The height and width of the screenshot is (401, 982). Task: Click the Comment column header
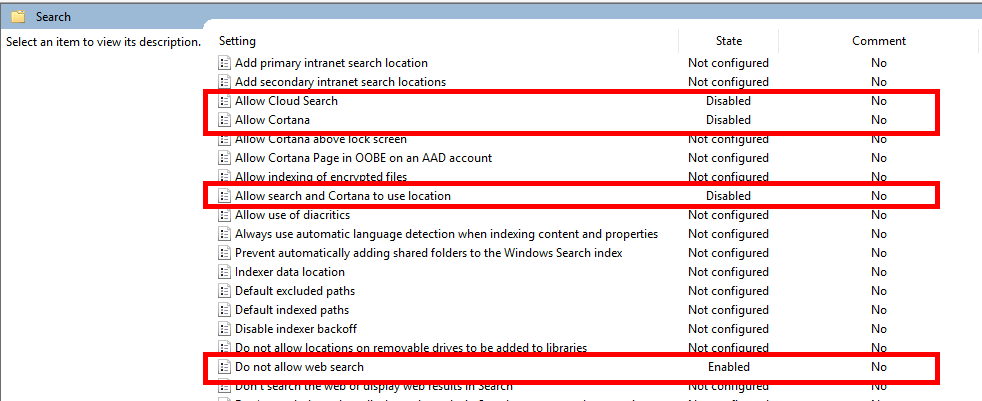[878, 41]
